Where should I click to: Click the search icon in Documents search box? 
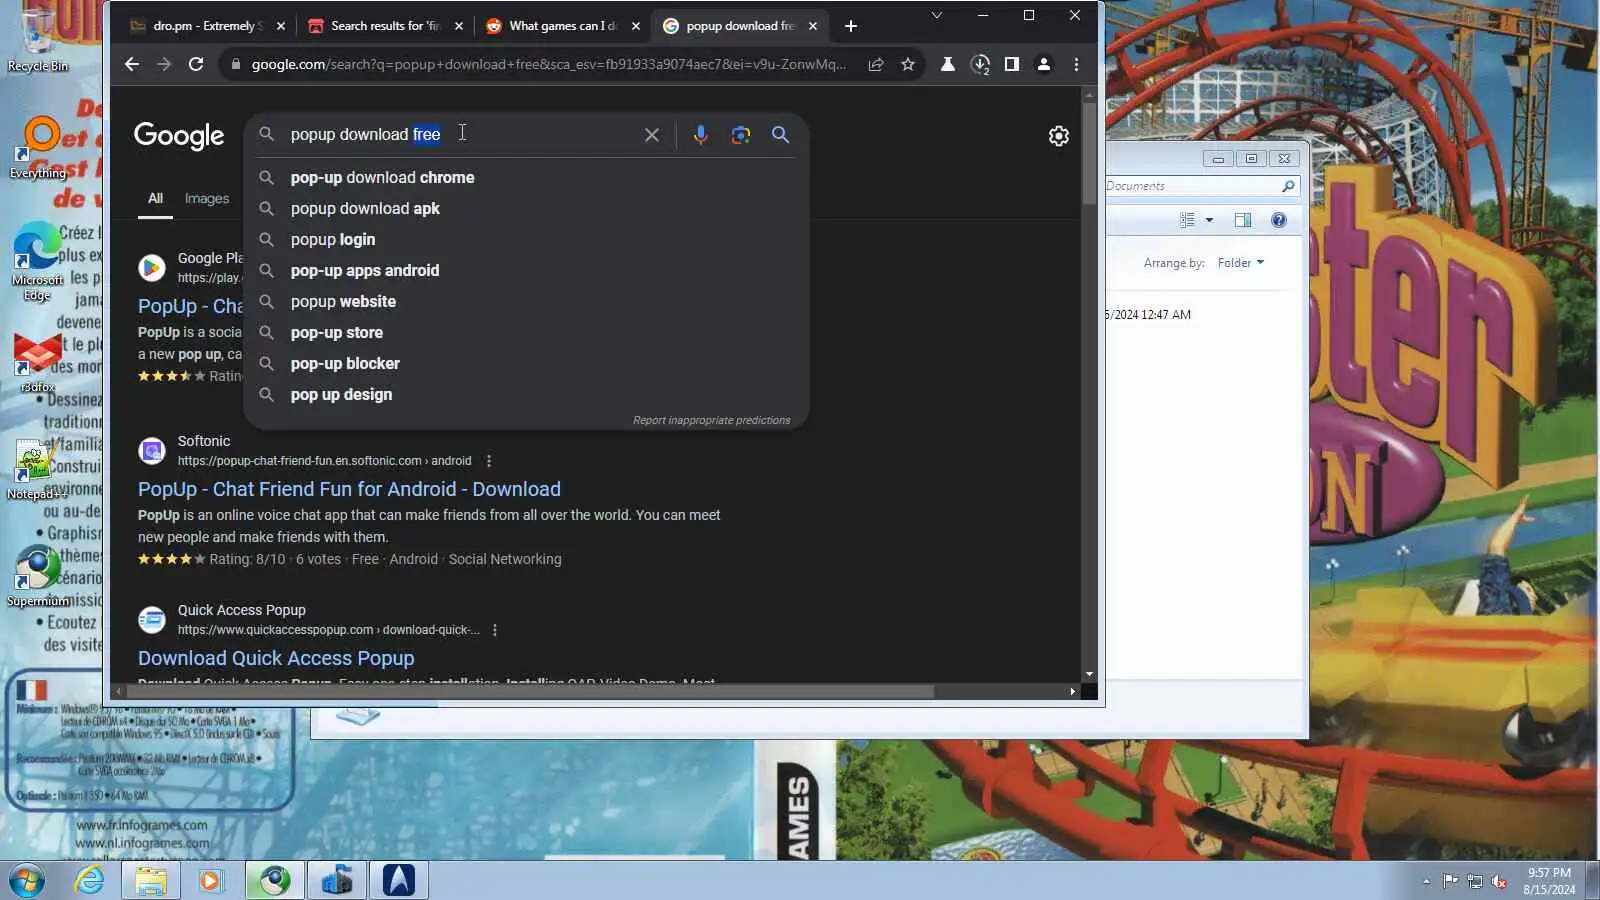pos(1288,186)
